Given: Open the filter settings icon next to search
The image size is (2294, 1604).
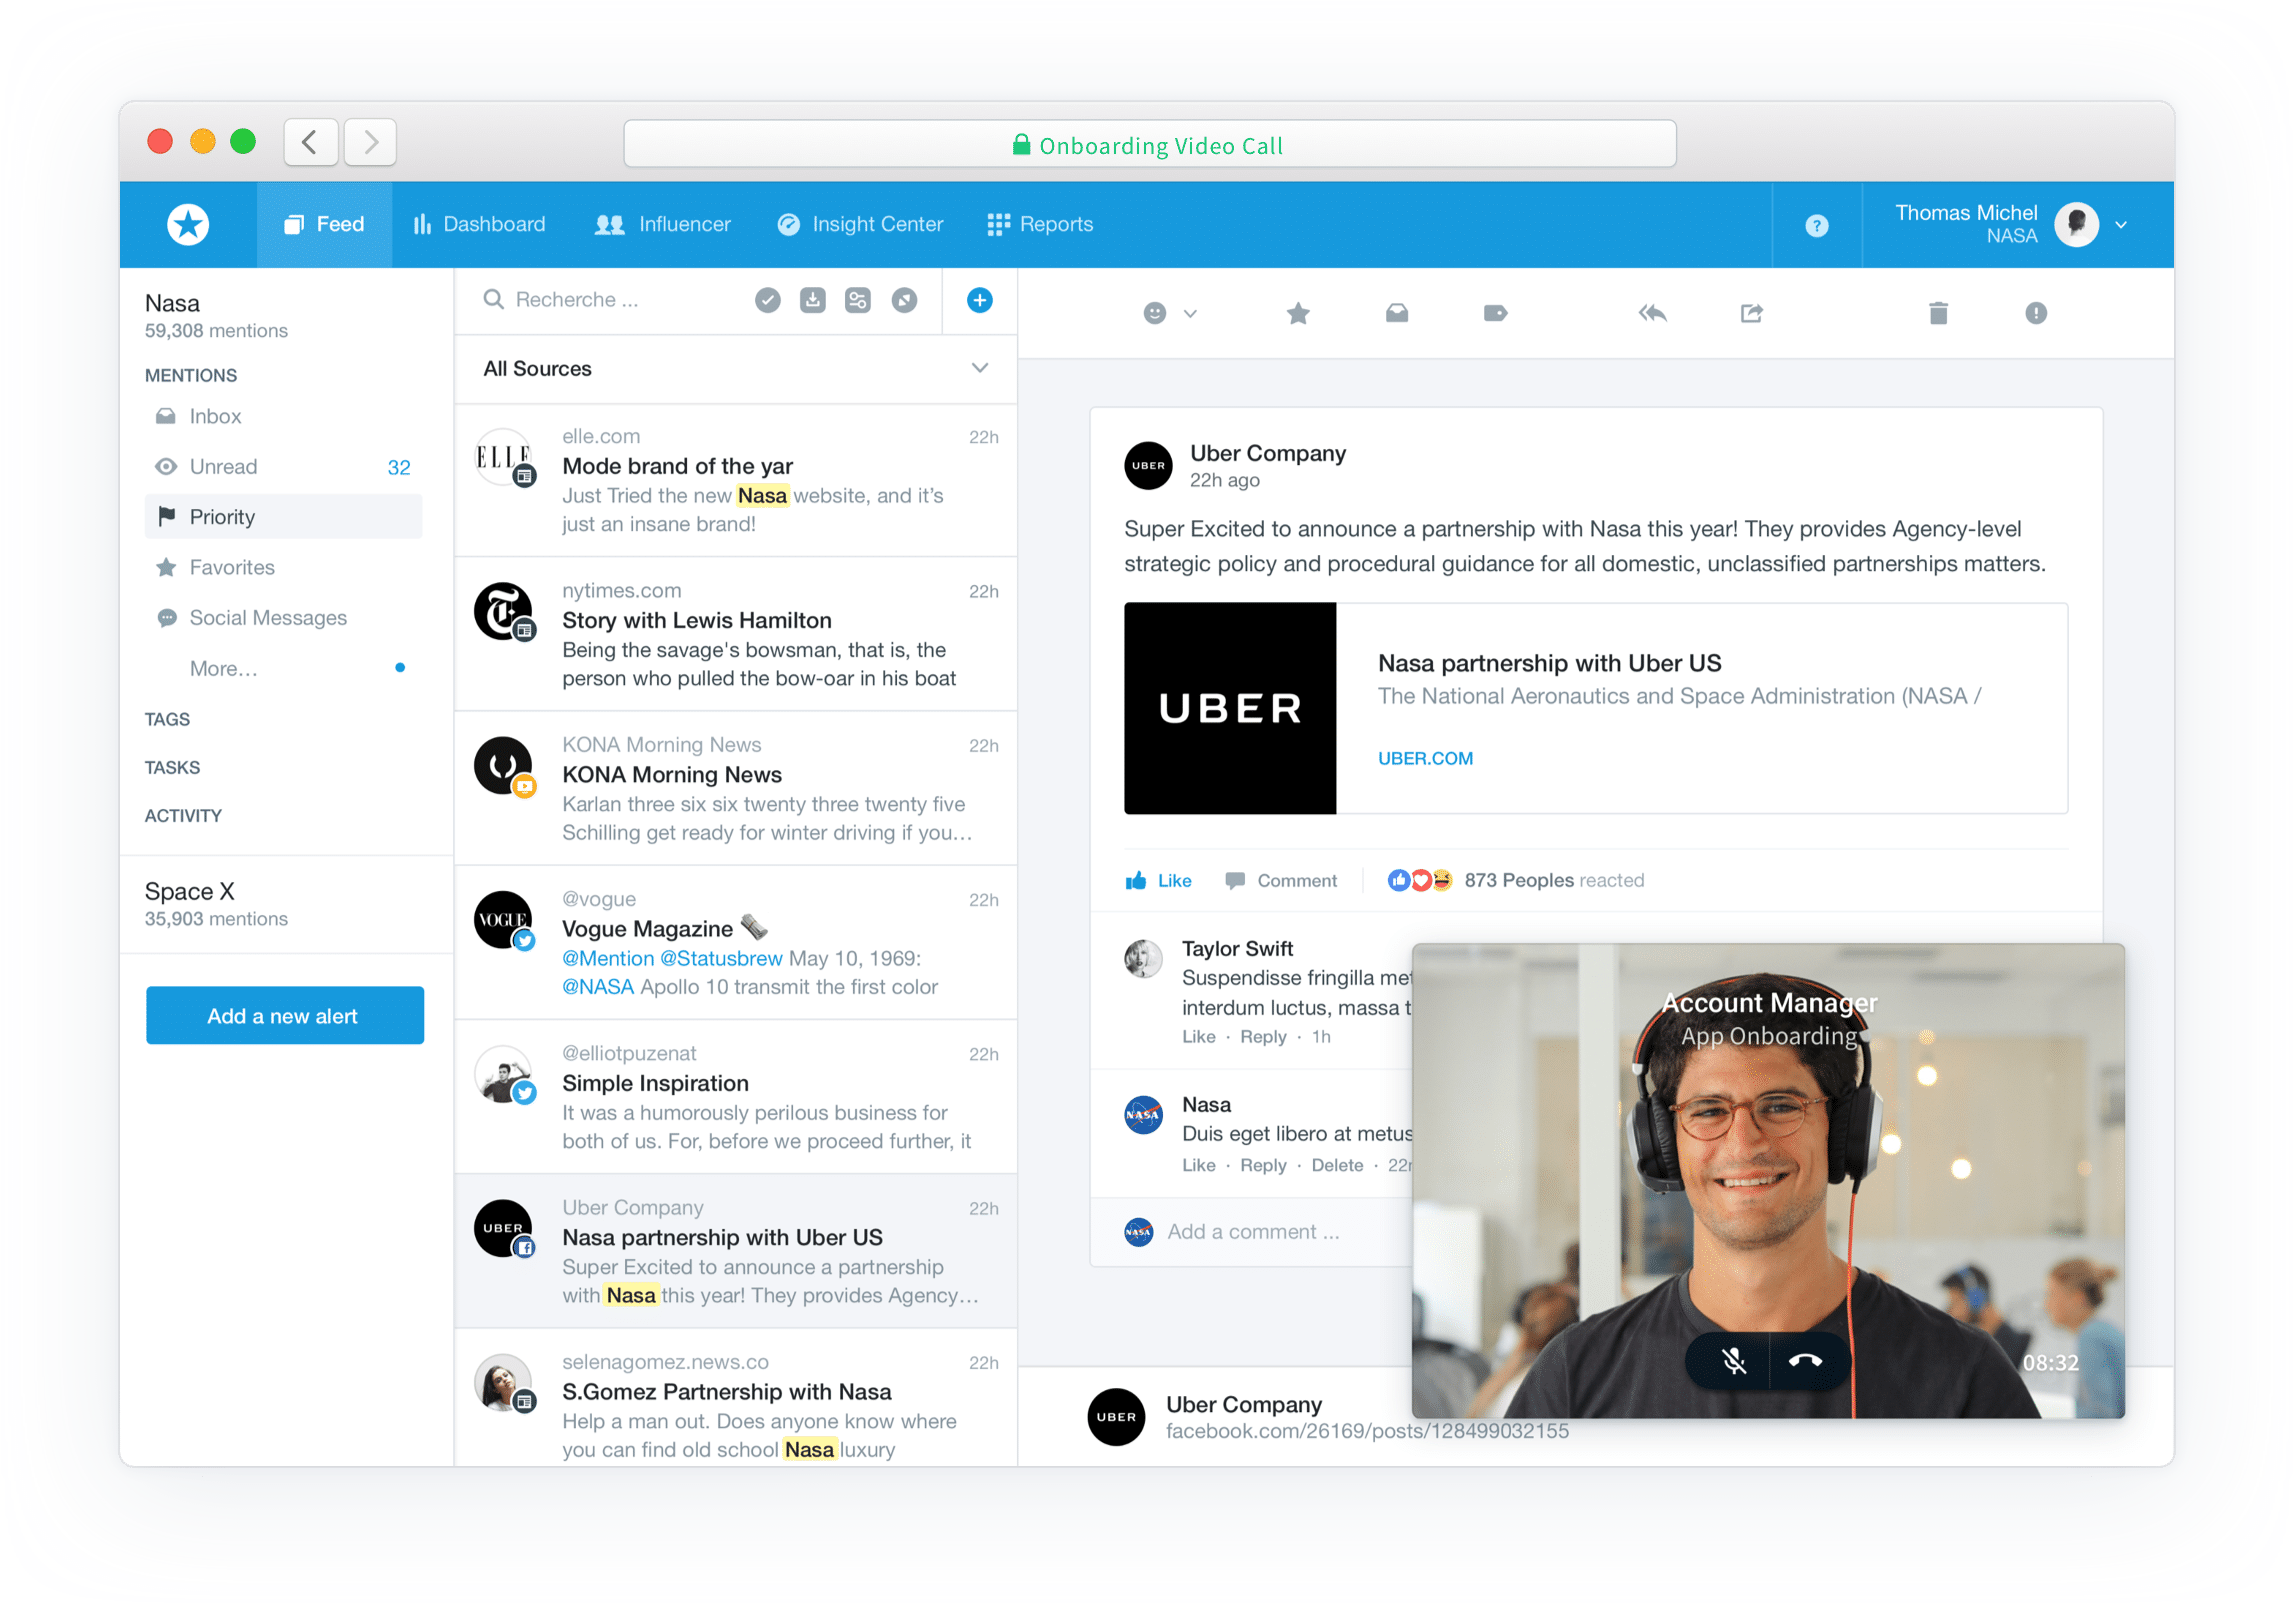Looking at the screenshot, I should pyautogui.click(x=858, y=300).
